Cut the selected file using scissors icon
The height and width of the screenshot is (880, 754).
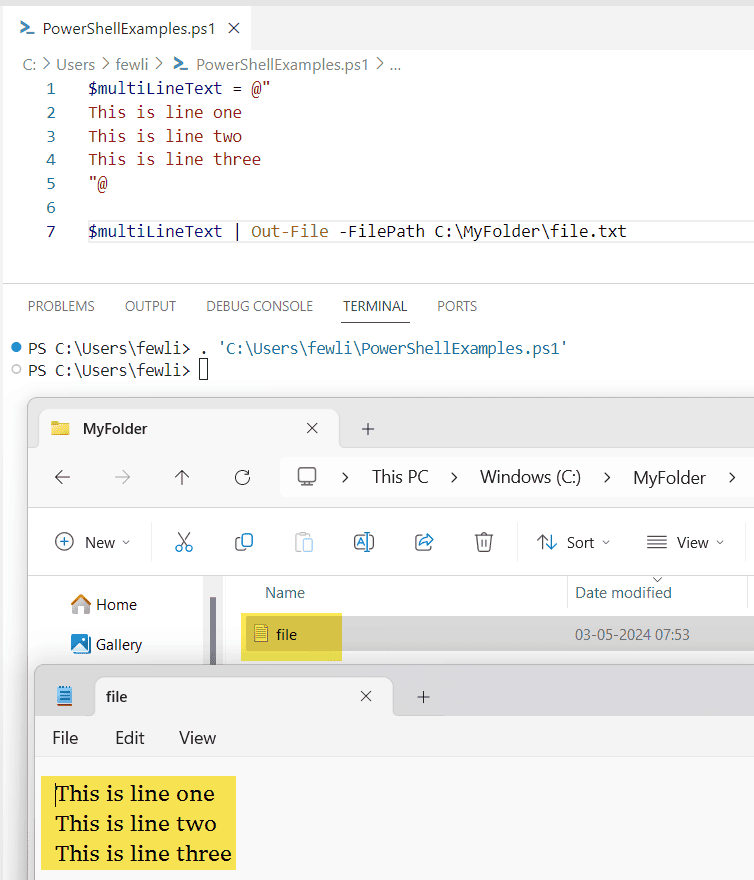pos(184,541)
